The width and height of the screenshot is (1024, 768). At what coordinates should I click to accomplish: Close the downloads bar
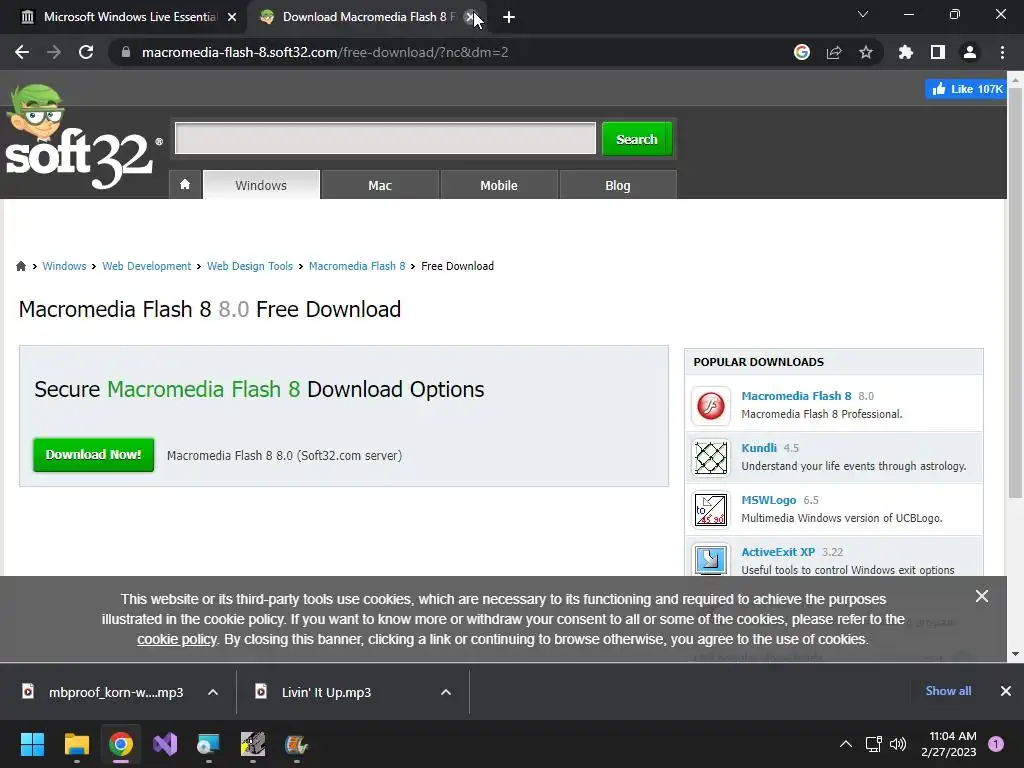[x=1006, y=691]
